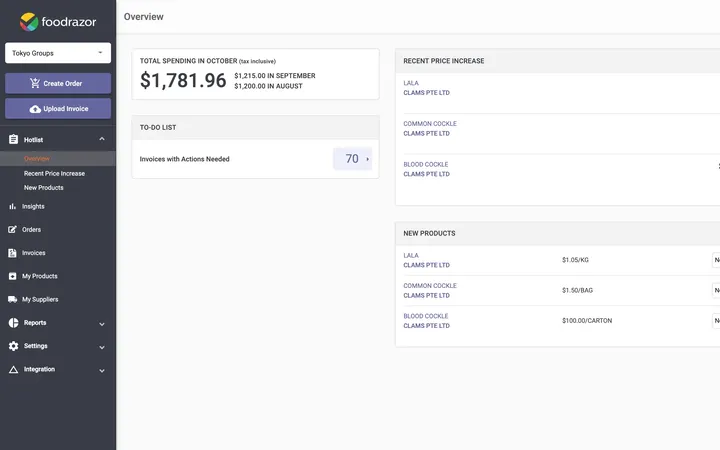Click the $1.05/KG price value
The height and width of the screenshot is (450, 720).
(x=575, y=260)
